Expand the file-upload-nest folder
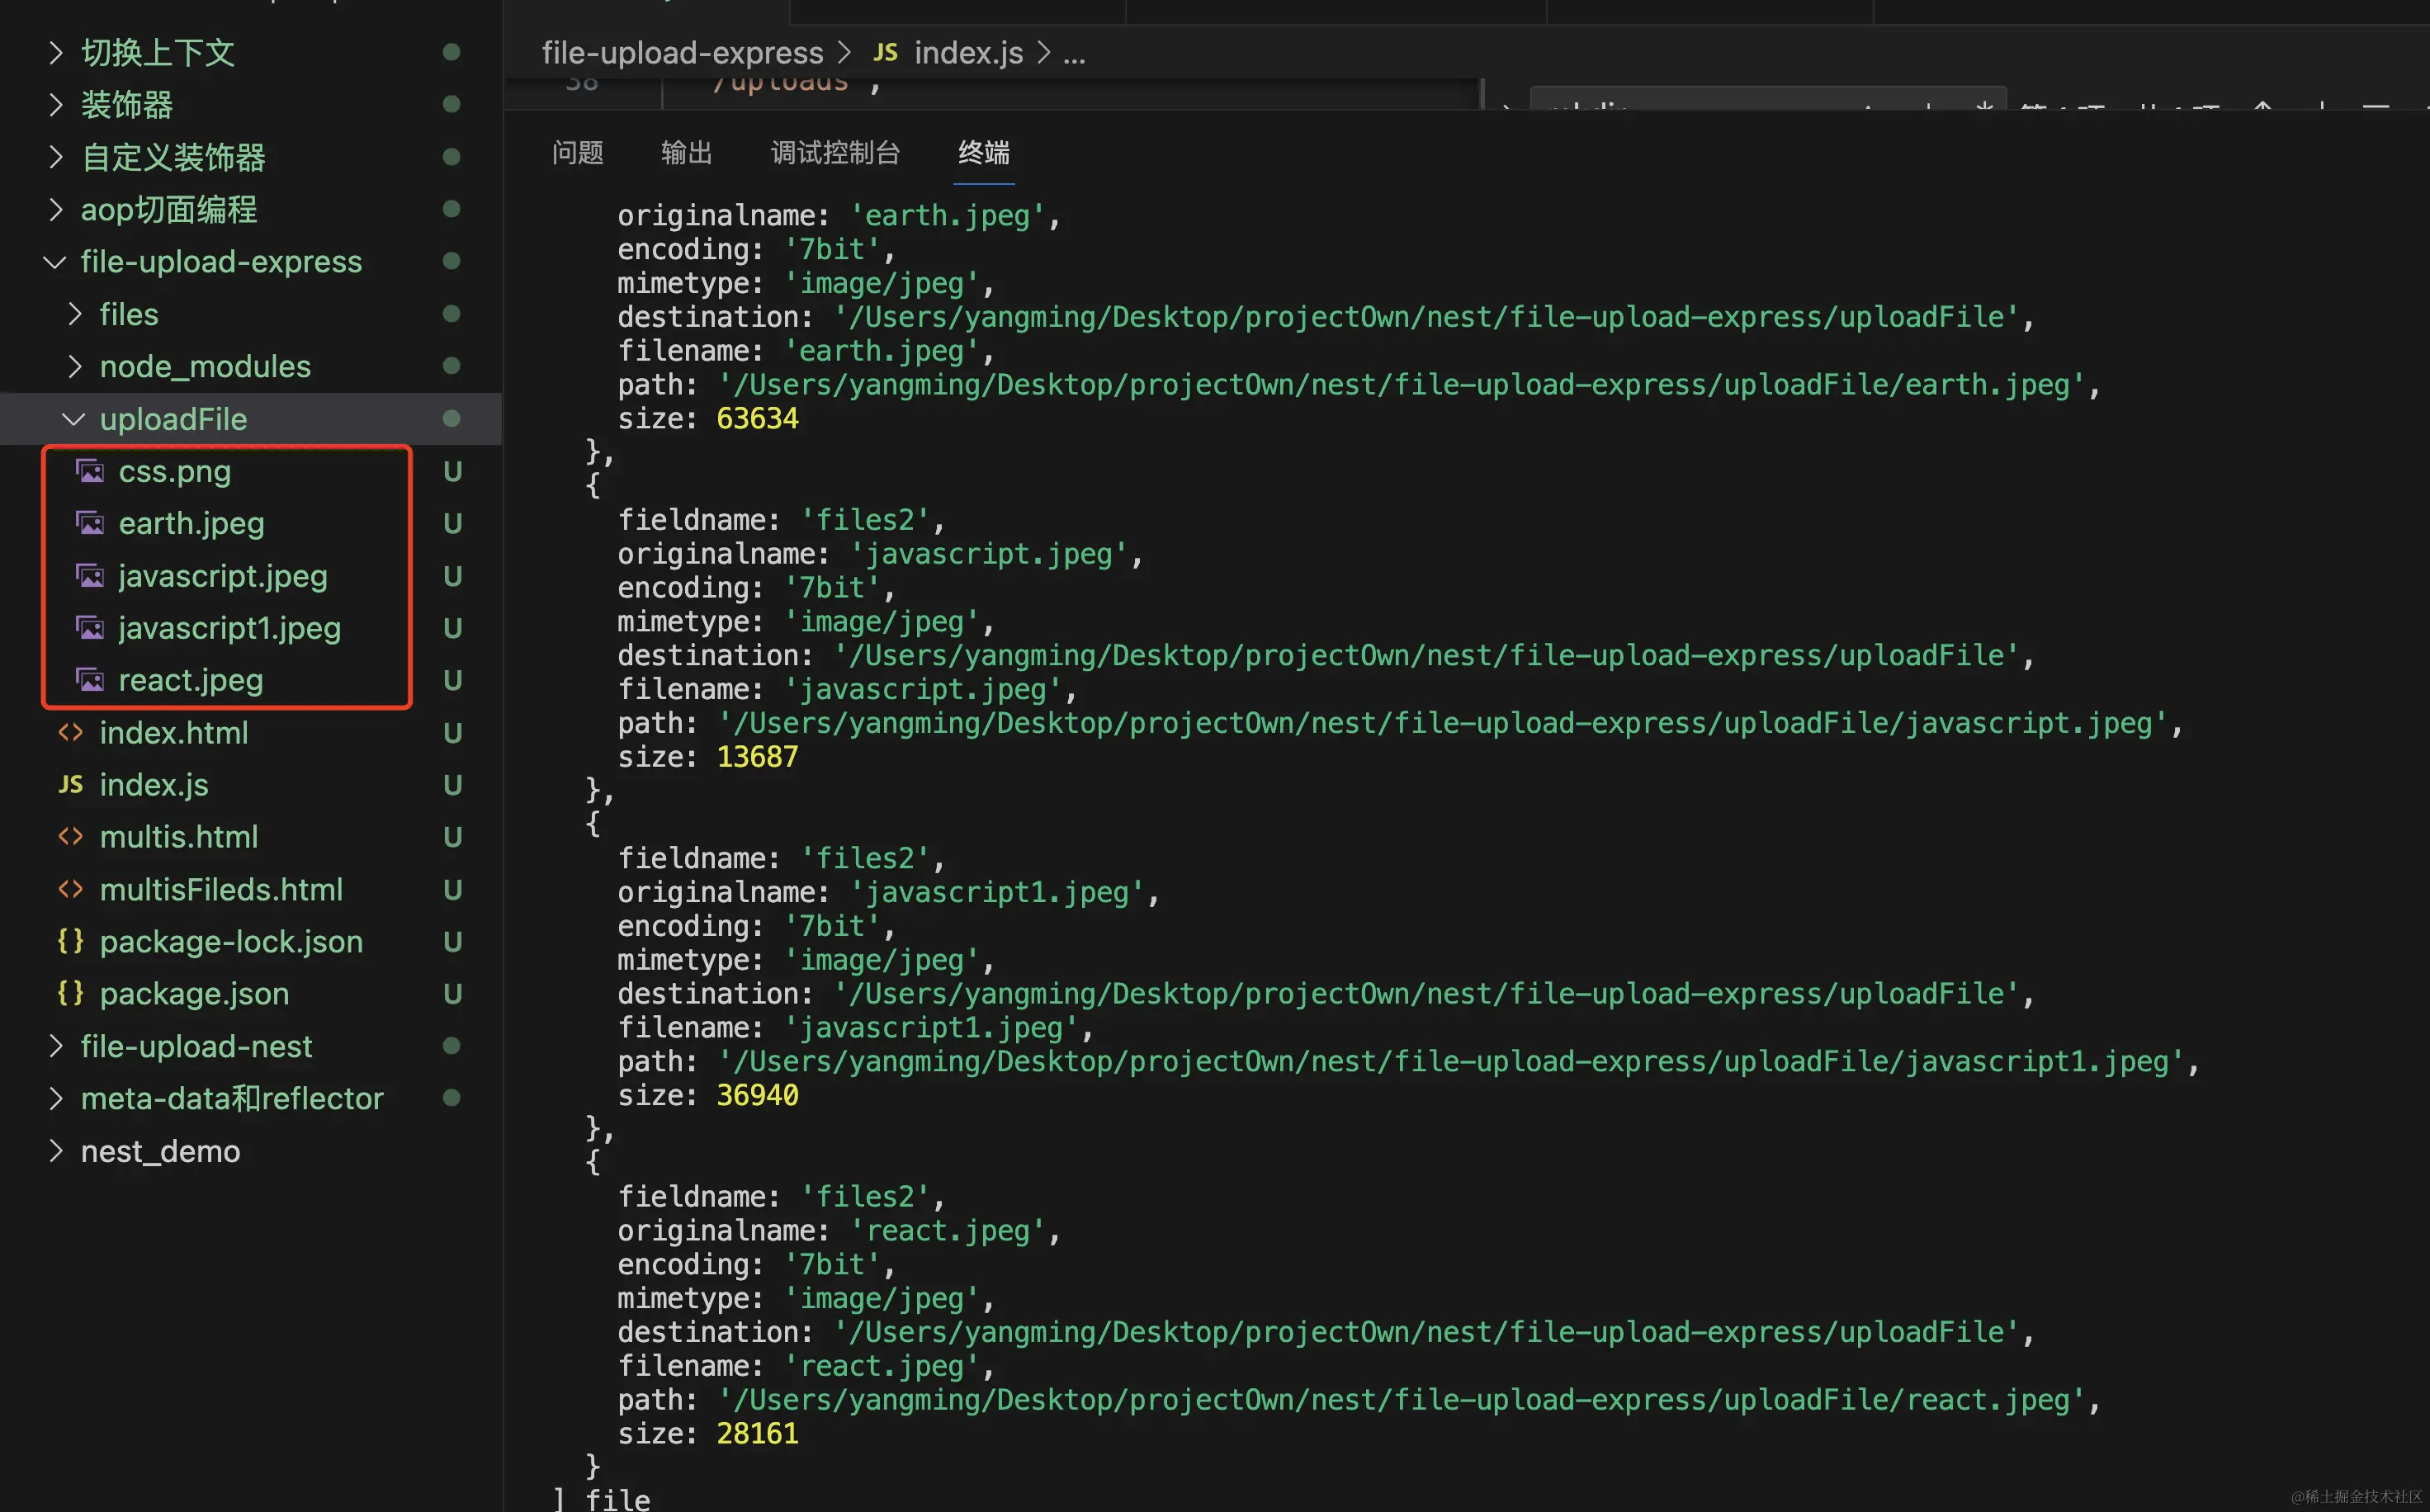Viewport: 2430px width, 1512px height. 55,1046
